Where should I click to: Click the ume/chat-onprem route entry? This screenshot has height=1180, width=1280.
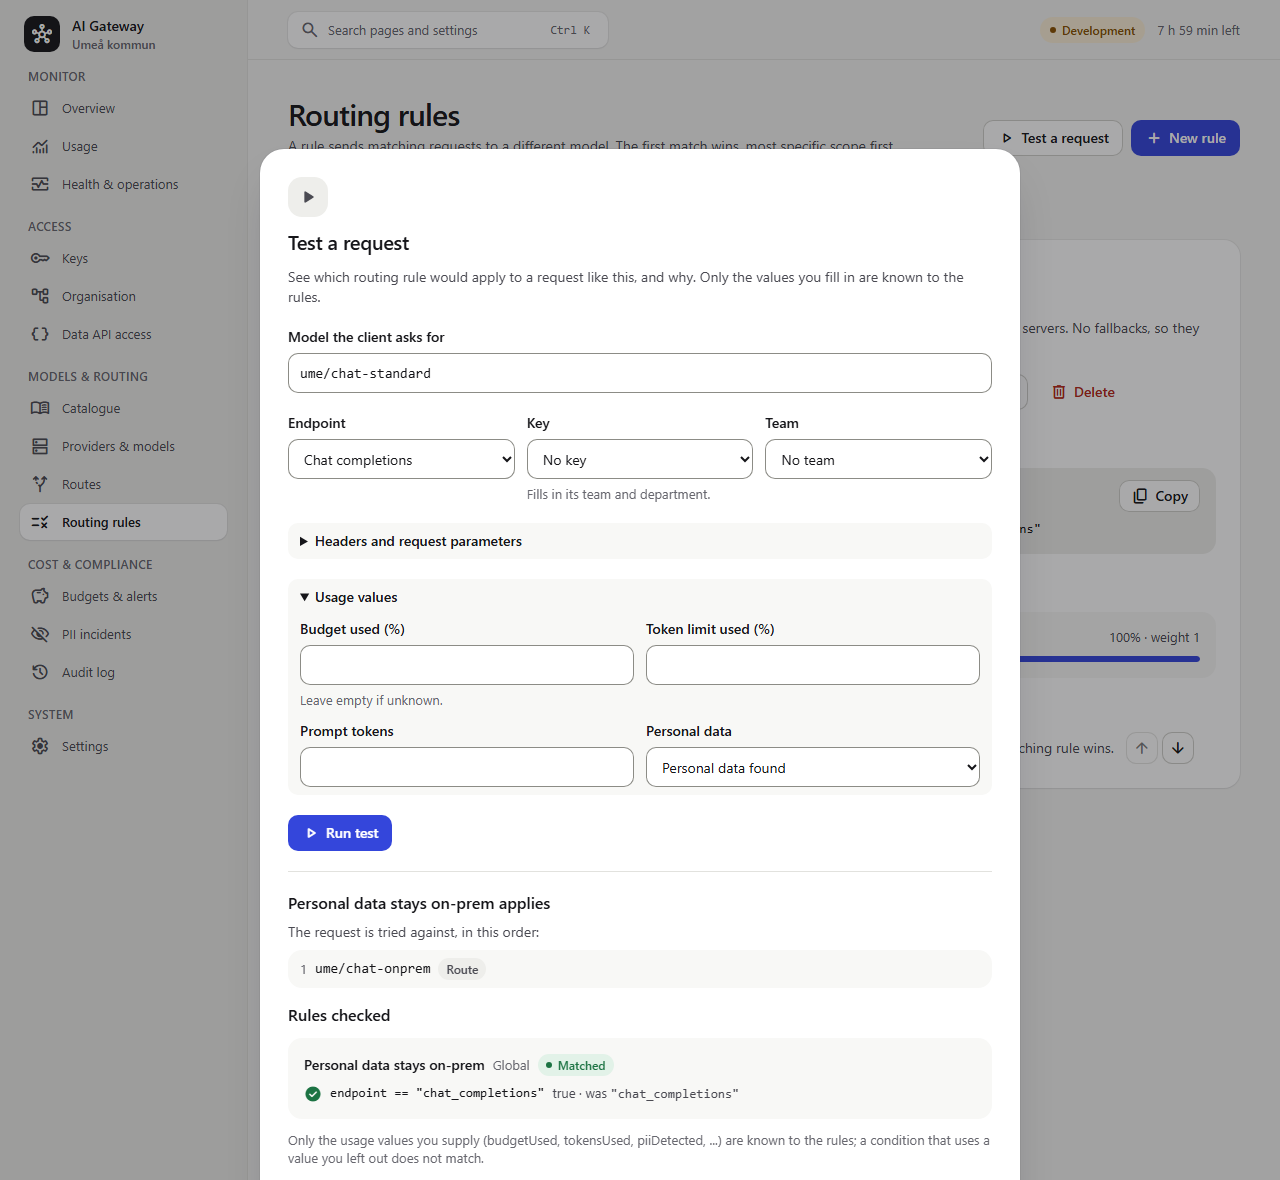pyautogui.click(x=640, y=969)
